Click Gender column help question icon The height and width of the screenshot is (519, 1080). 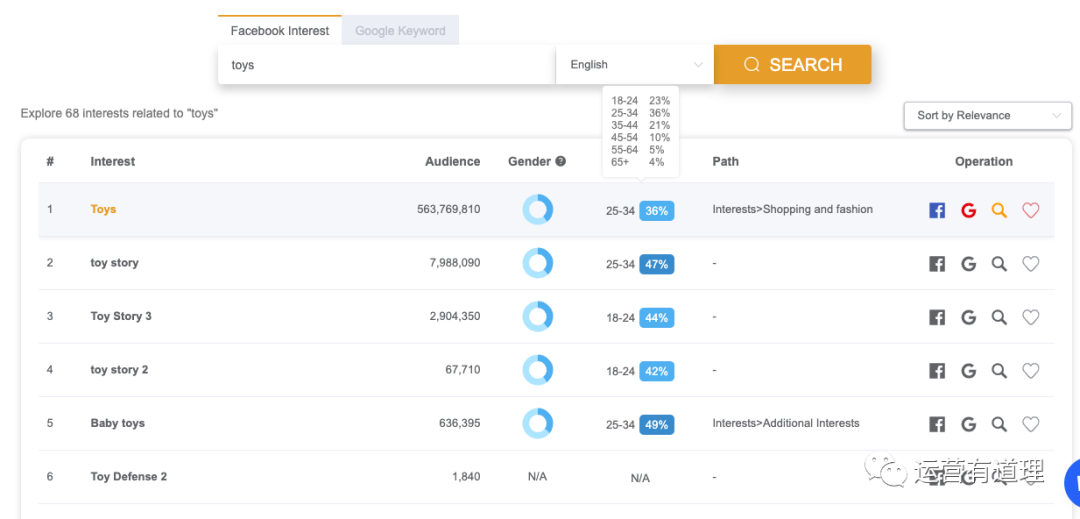(561, 162)
